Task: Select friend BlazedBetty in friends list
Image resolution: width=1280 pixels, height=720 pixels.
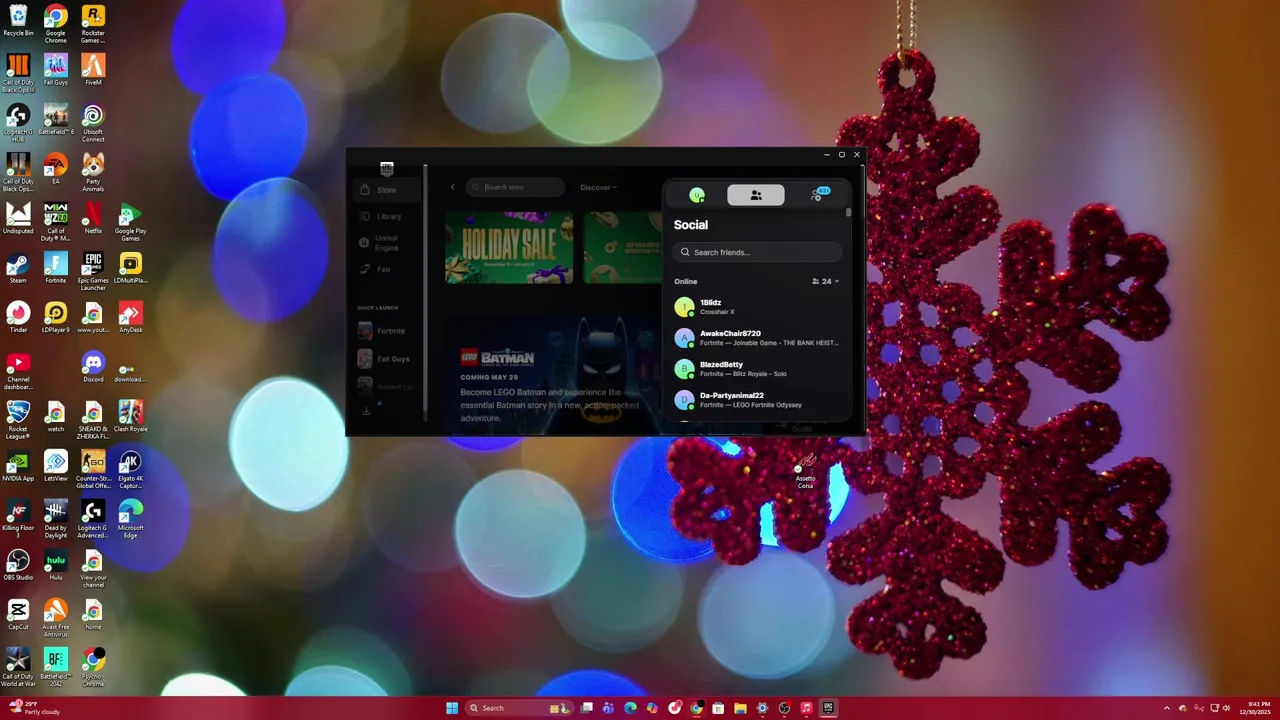Action: 757,369
